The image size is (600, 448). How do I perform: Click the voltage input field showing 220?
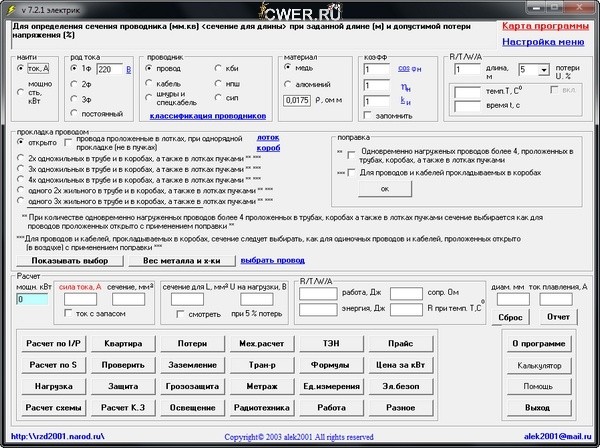[109, 68]
